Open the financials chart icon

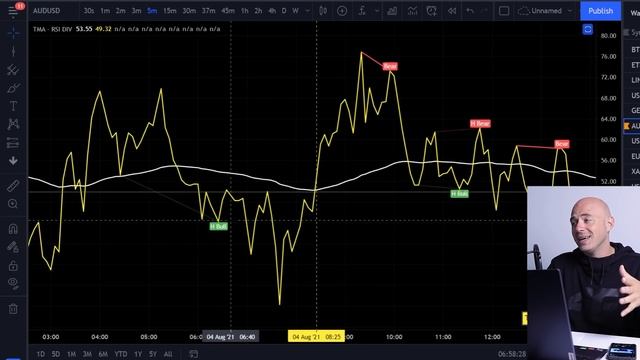point(392,11)
